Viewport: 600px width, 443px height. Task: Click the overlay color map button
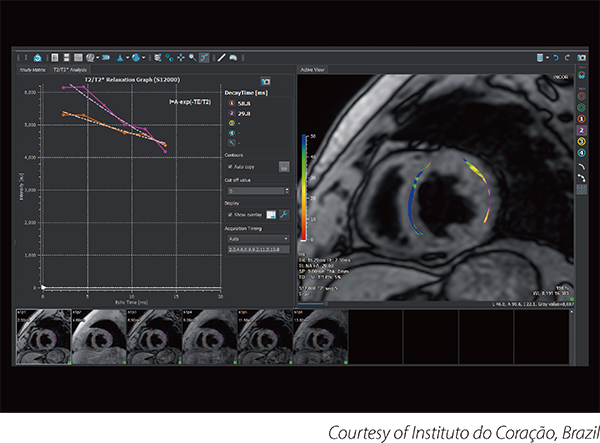271,215
